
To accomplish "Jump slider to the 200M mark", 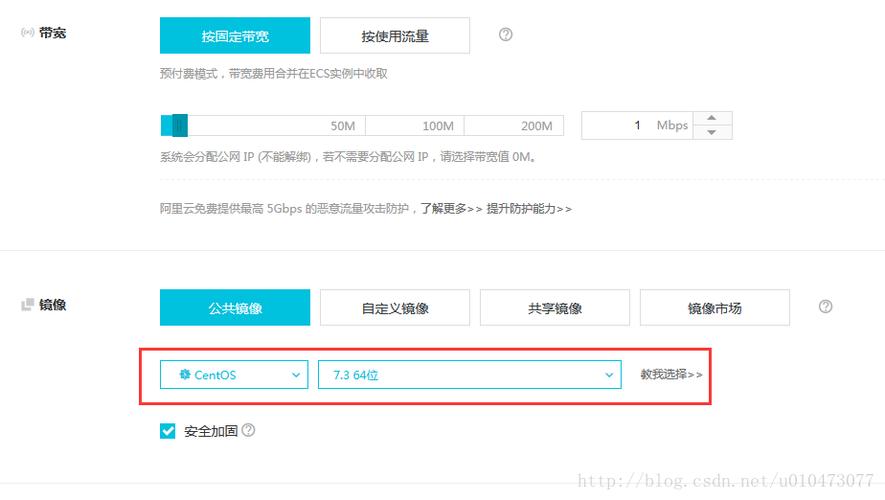I will point(537,126).
